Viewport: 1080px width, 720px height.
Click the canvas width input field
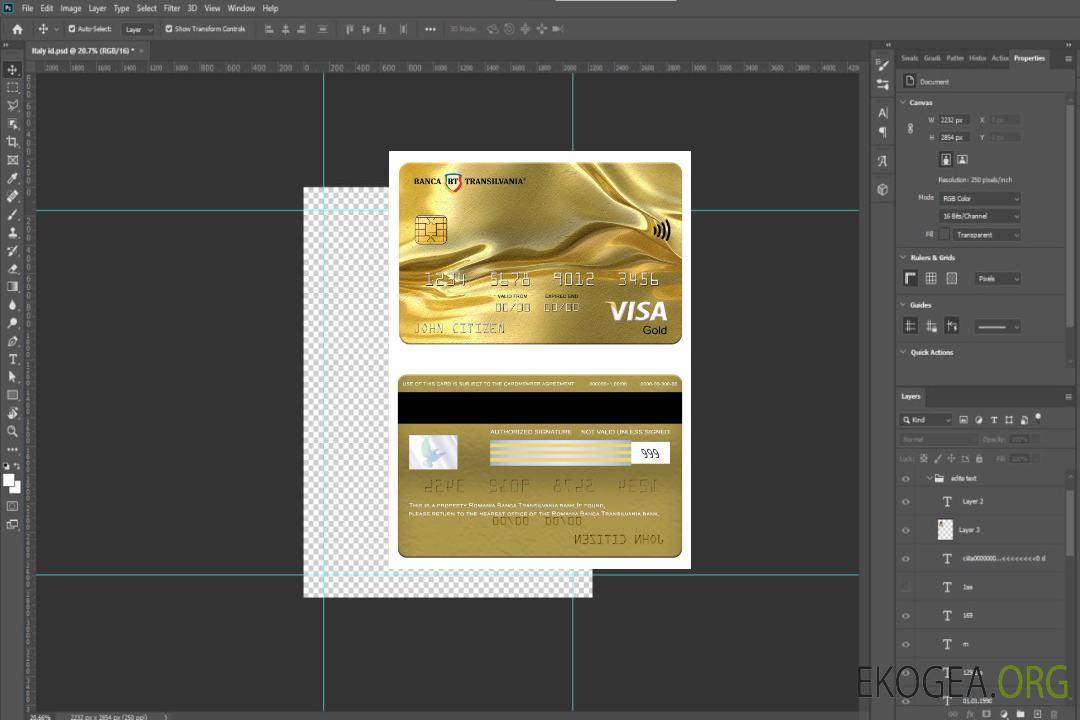pos(954,120)
